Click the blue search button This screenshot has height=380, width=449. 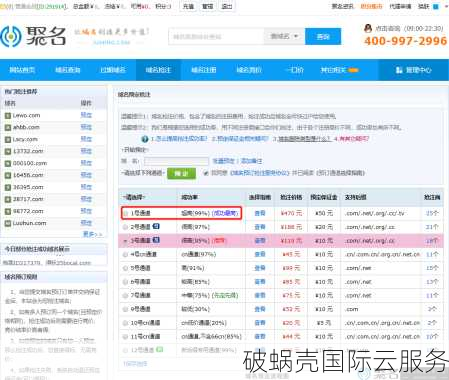point(323,36)
